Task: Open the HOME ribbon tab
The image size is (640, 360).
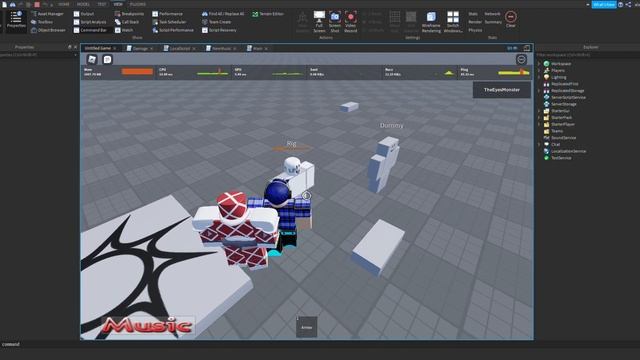Action: (x=64, y=4)
